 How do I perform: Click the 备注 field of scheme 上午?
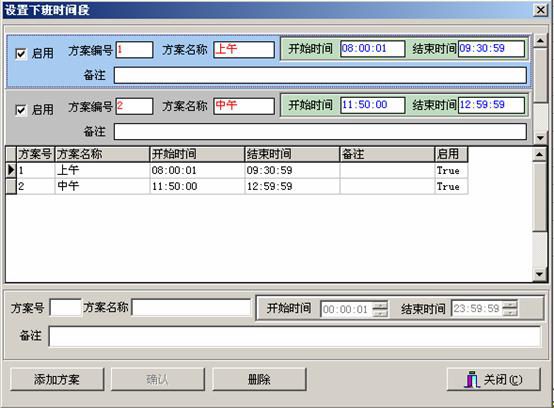pyautogui.click(x=320, y=75)
